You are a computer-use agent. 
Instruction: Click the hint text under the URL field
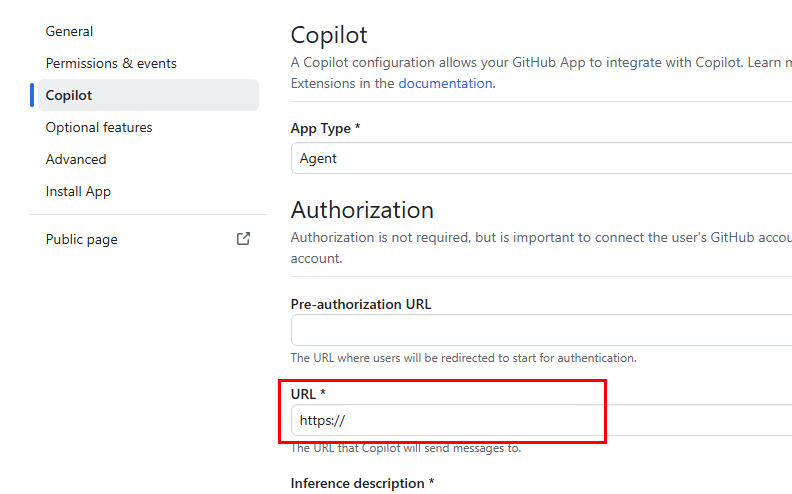[x=405, y=448]
